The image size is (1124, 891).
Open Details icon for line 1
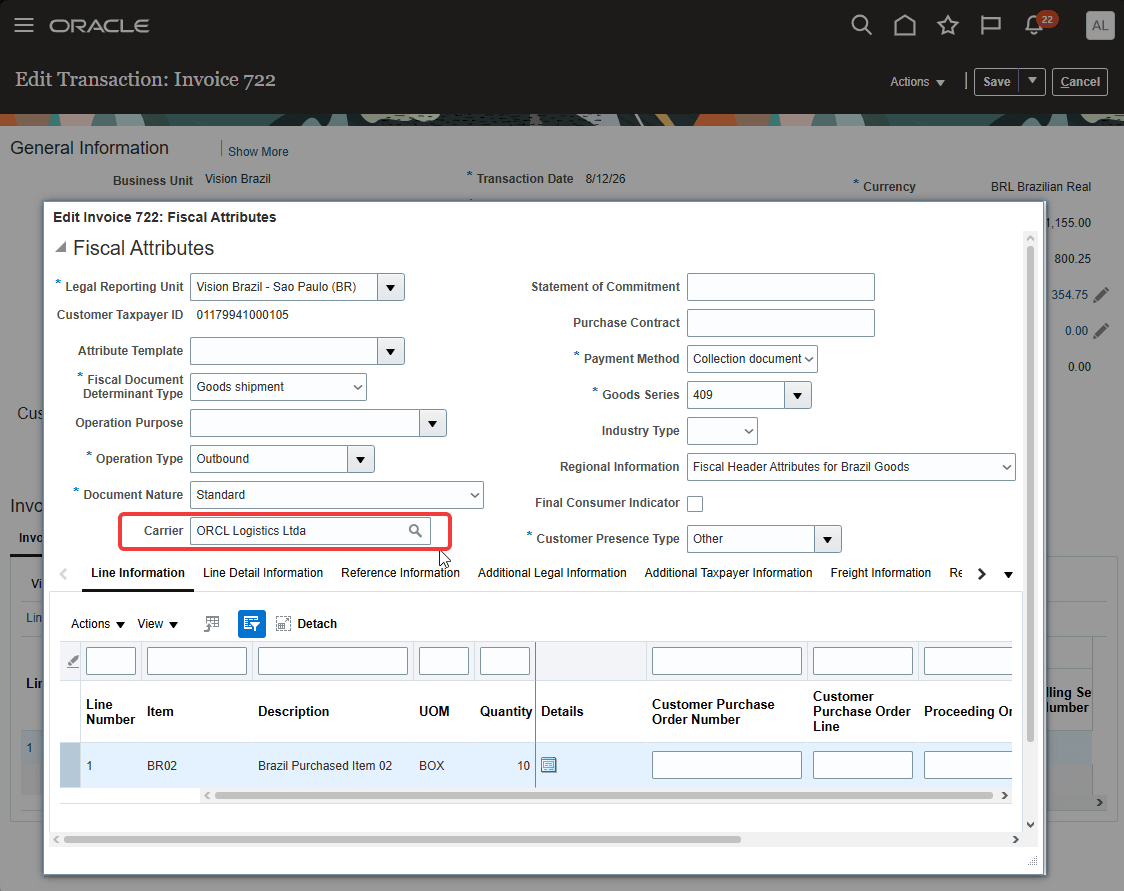point(548,765)
